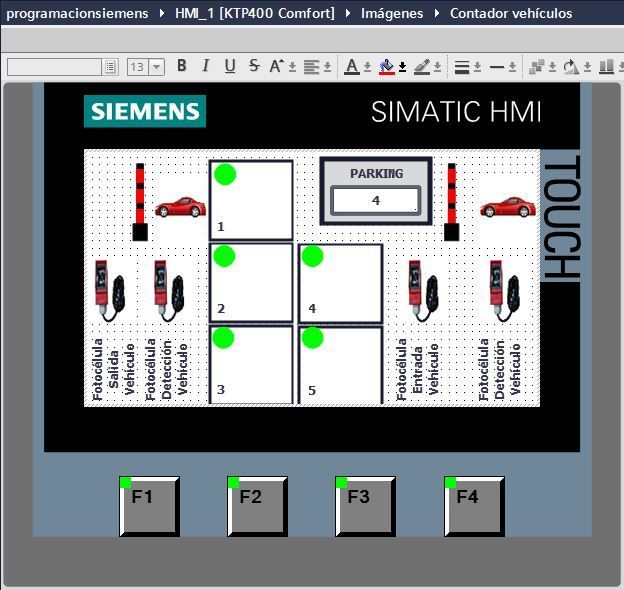Click the F2 function key
This screenshot has width=624, height=590.
point(257,506)
